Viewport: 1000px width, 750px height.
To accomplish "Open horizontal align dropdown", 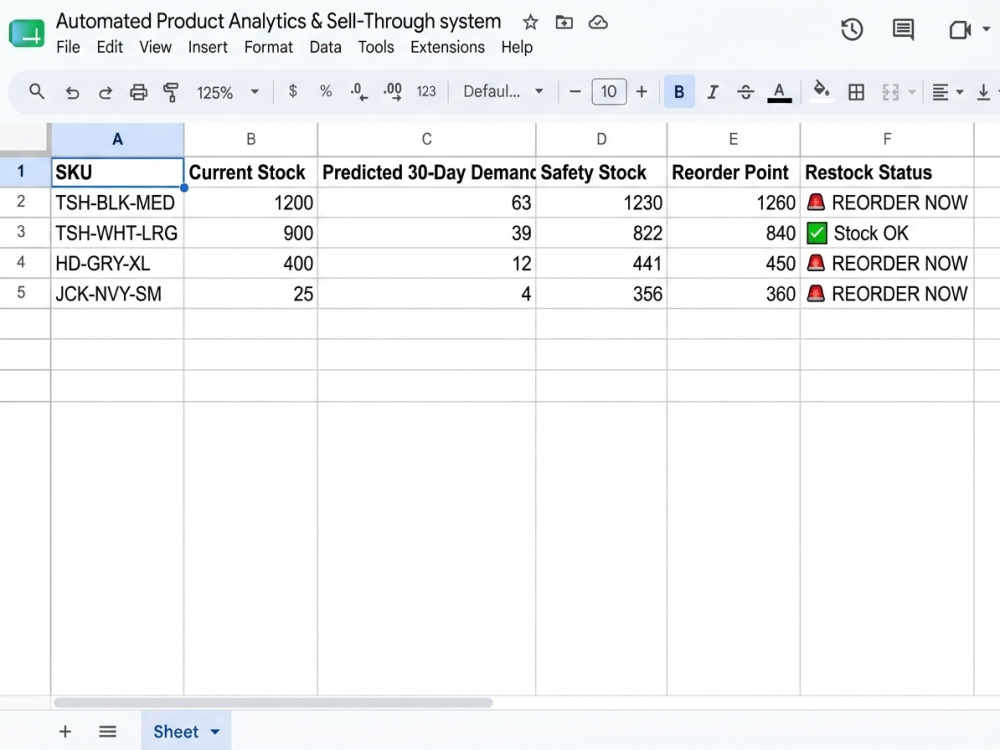I will pos(947,92).
